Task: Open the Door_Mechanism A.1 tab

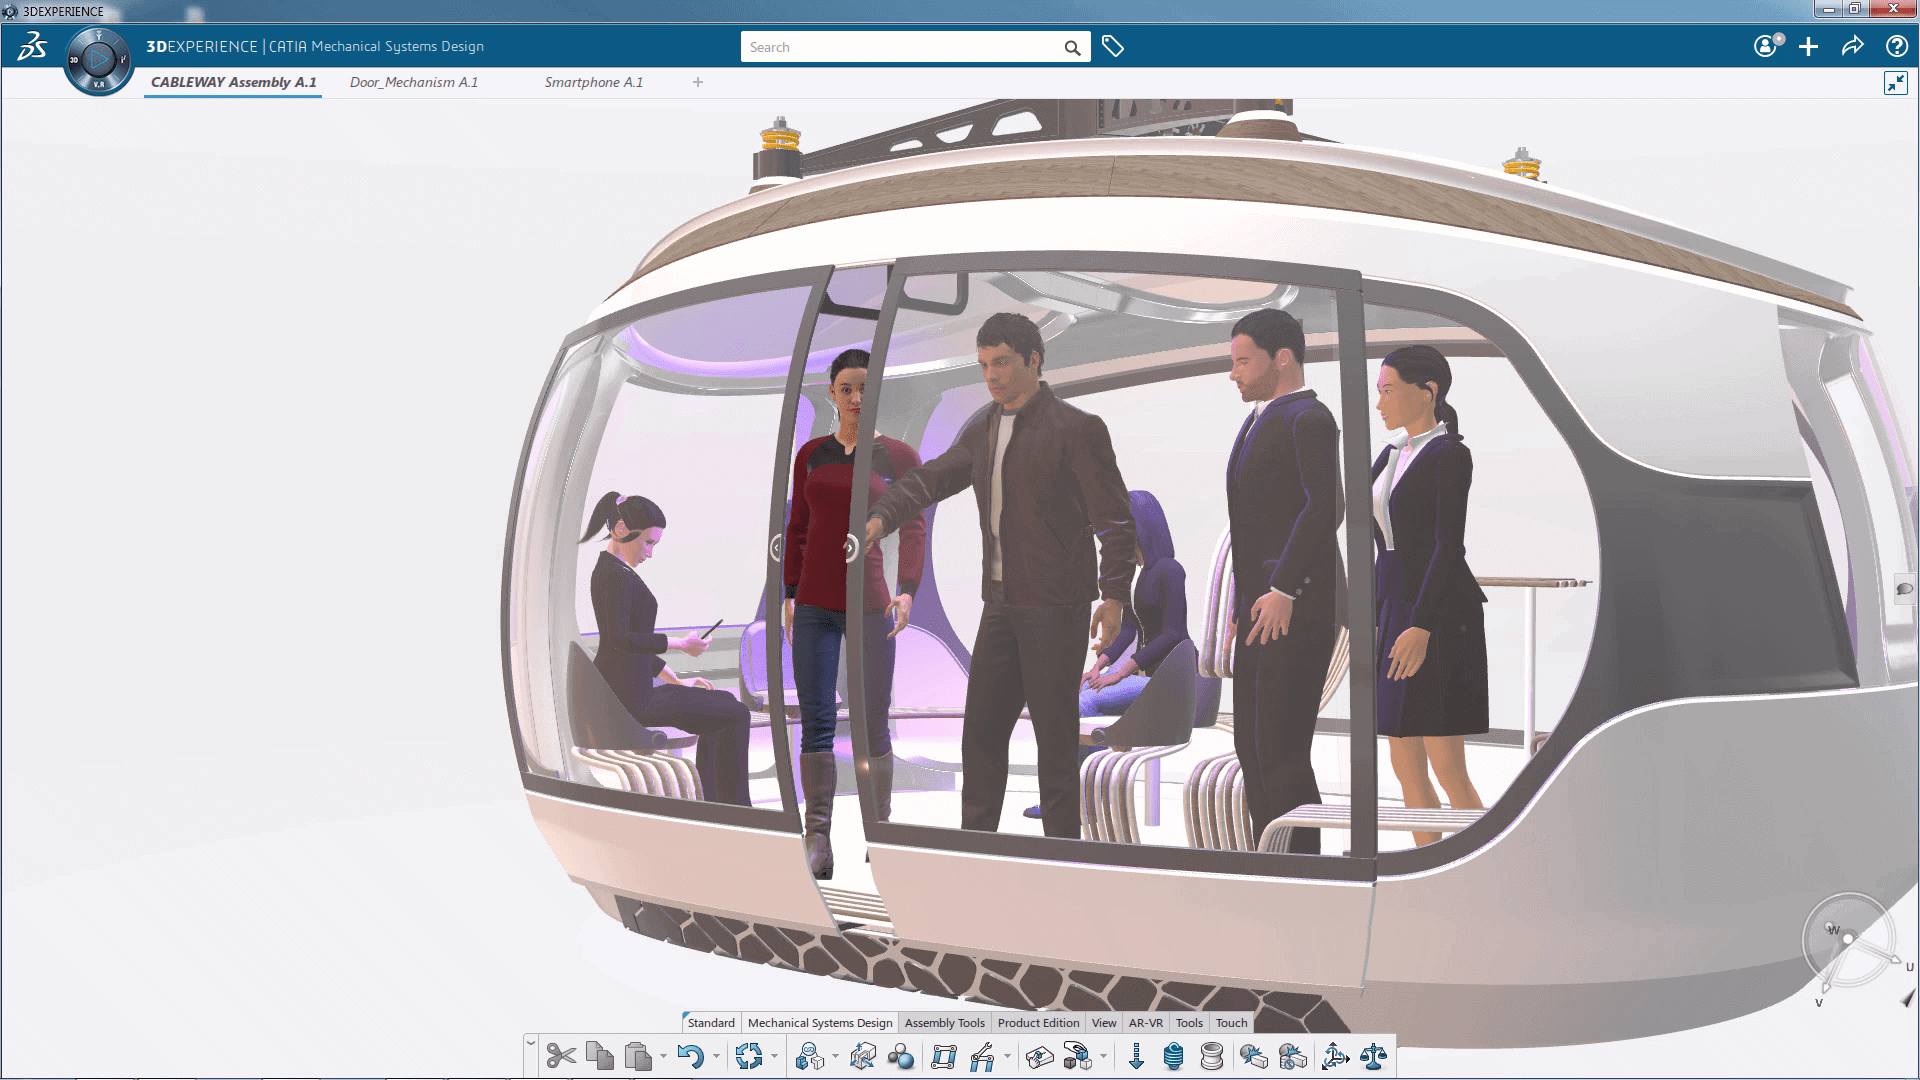Action: [414, 82]
